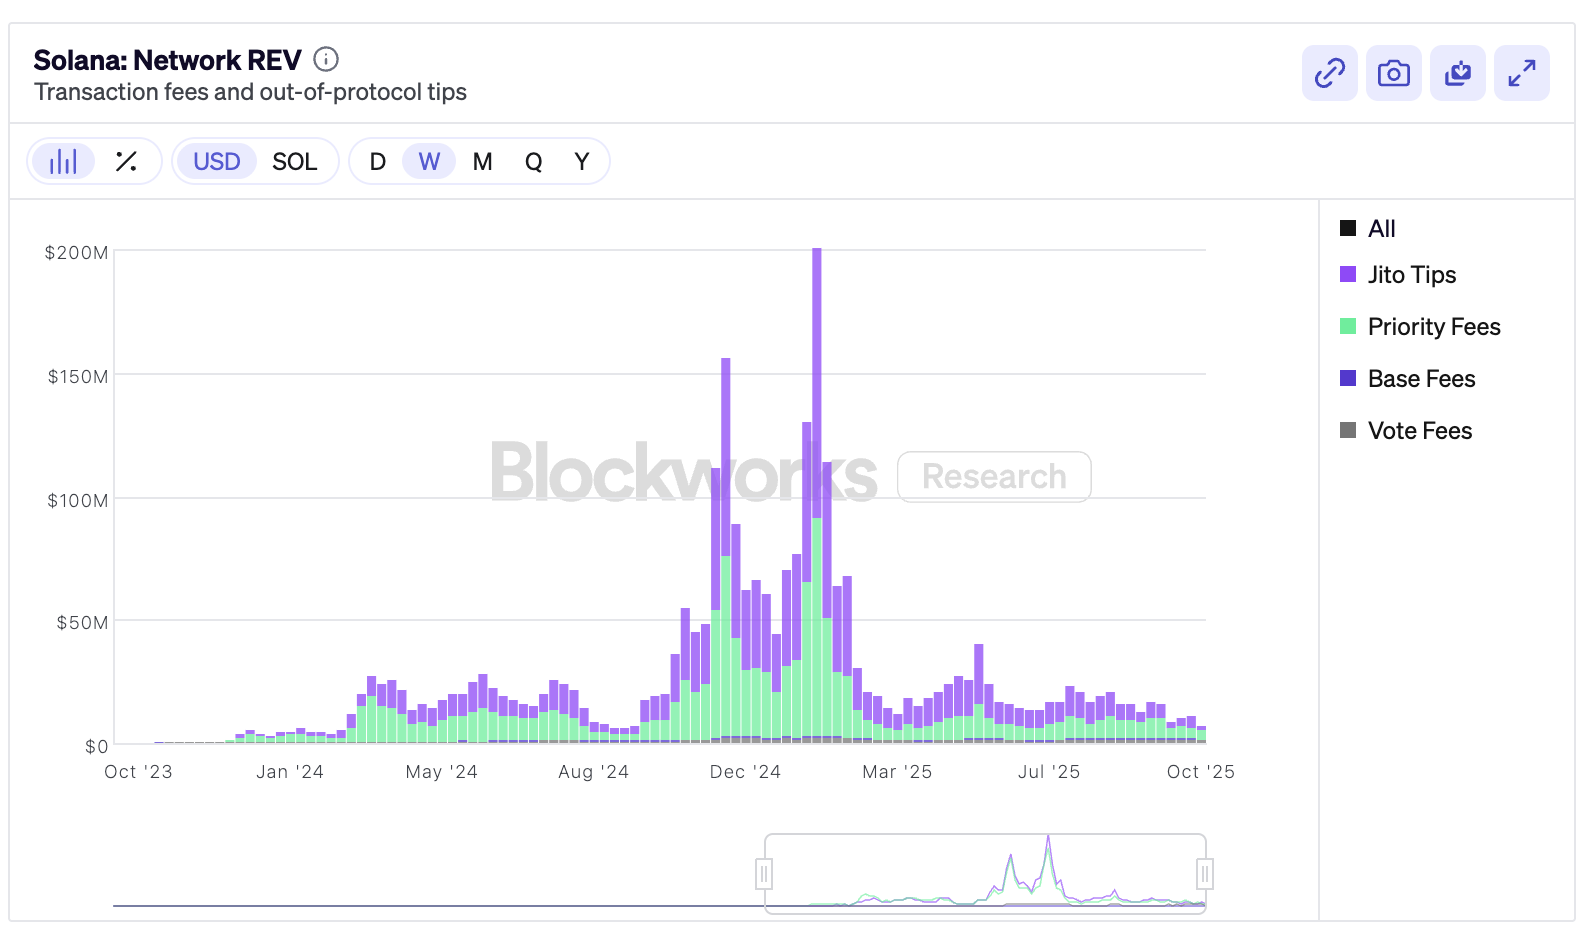The height and width of the screenshot is (936, 1586).
Task: Choose the Quarterly (Q) interval
Action: click(x=533, y=161)
